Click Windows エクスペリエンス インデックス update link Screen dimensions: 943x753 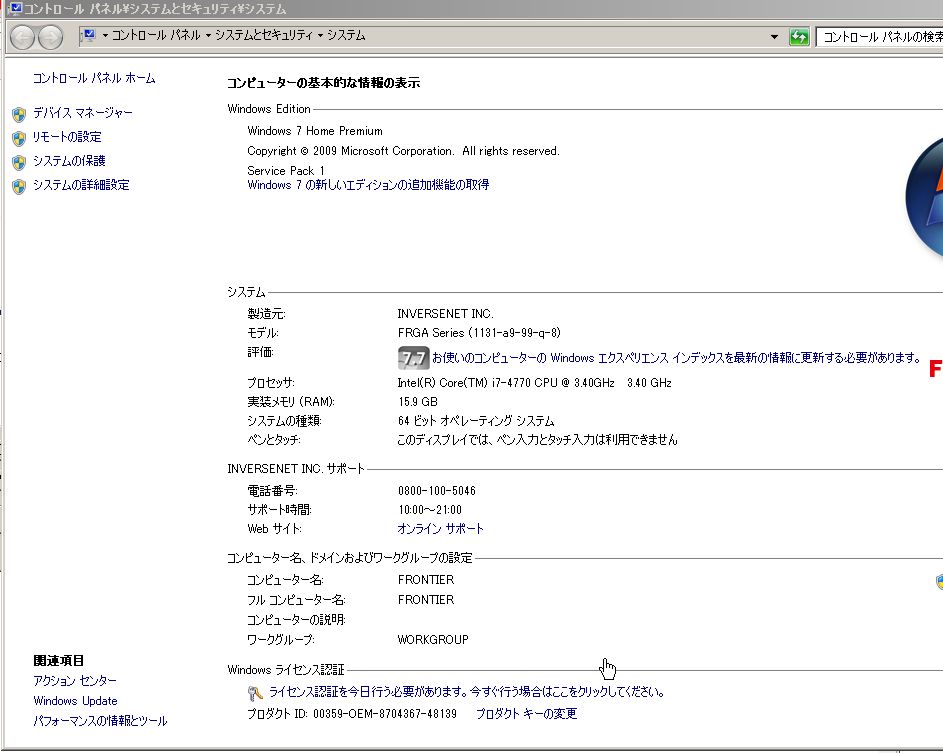(677, 358)
